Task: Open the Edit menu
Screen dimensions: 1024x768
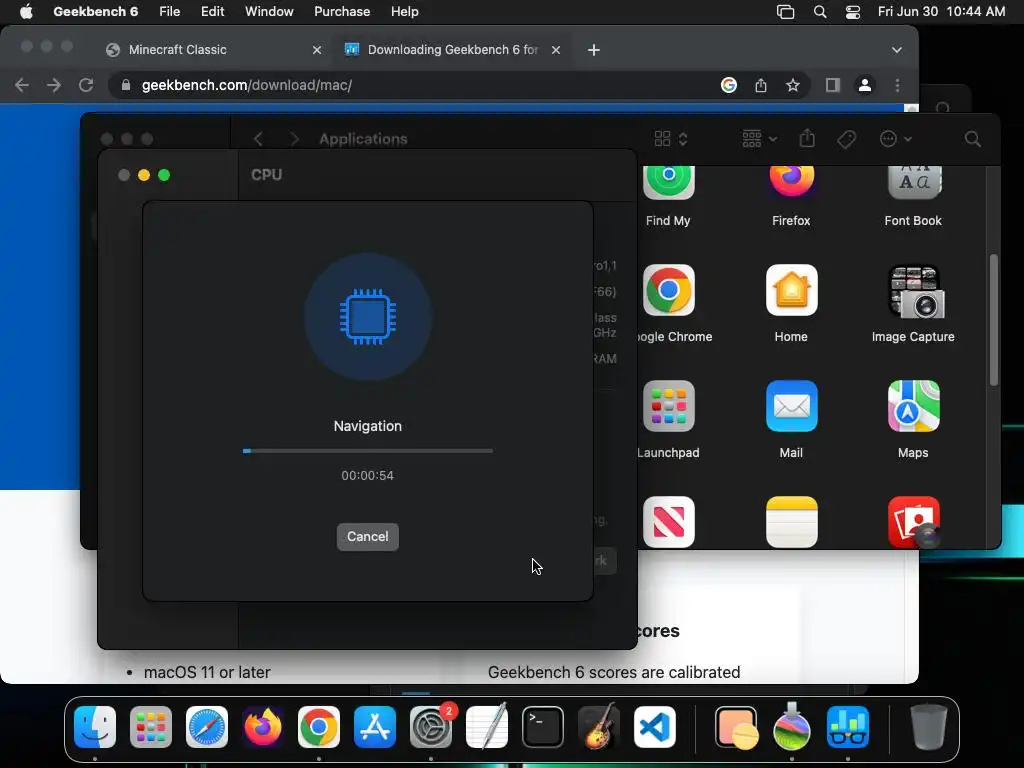Action: (x=212, y=12)
